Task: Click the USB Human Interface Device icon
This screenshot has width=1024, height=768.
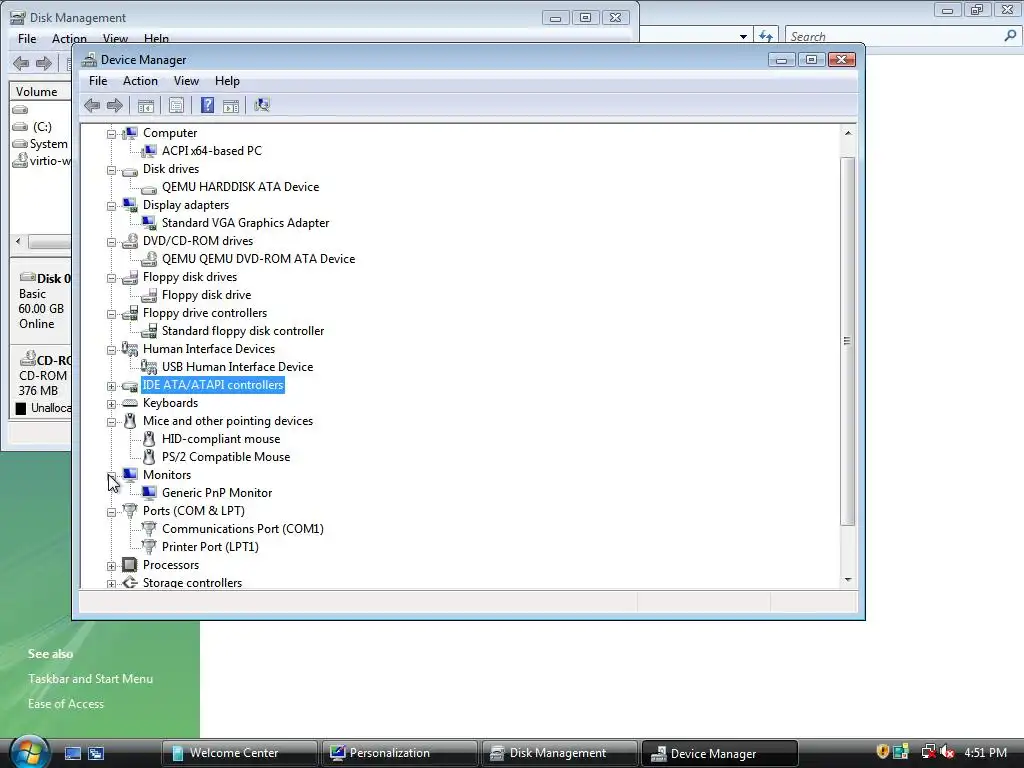Action: (x=149, y=367)
